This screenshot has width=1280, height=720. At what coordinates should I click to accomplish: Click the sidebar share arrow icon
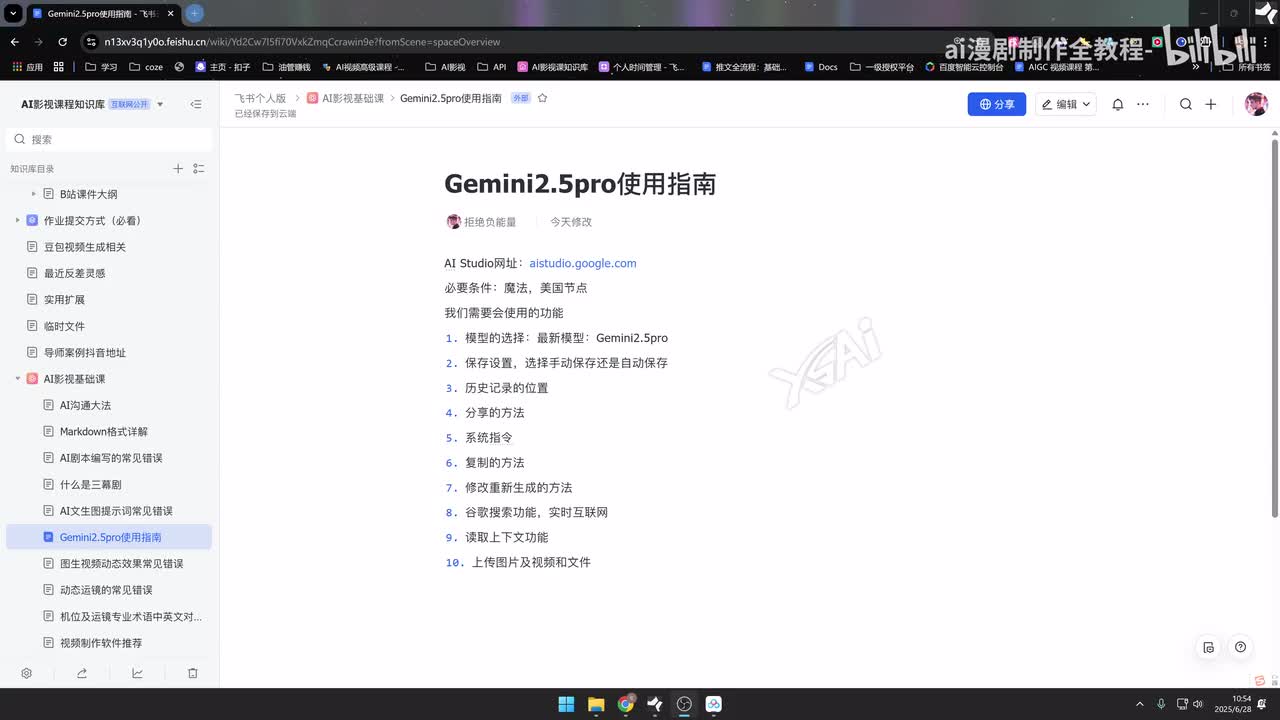[x=82, y=673]
